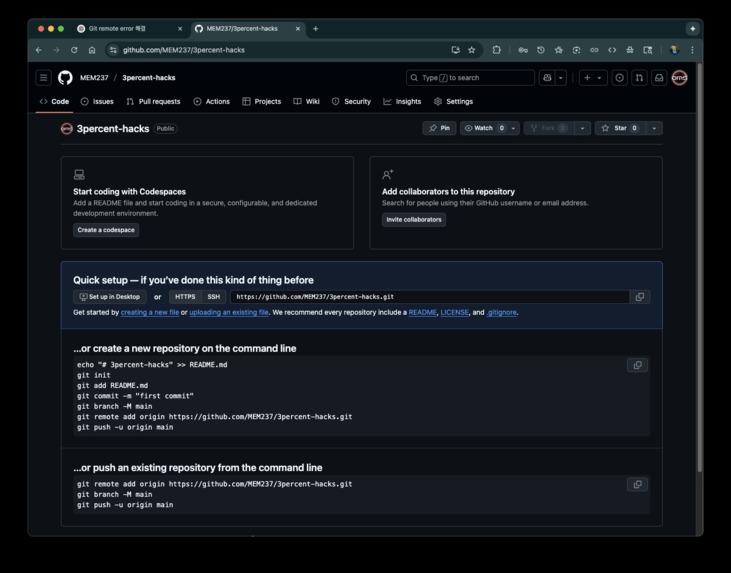Viewport: 731px width, 573px height.
Task: Click the repository clone URL field
Action: click(x=429, y=297)
